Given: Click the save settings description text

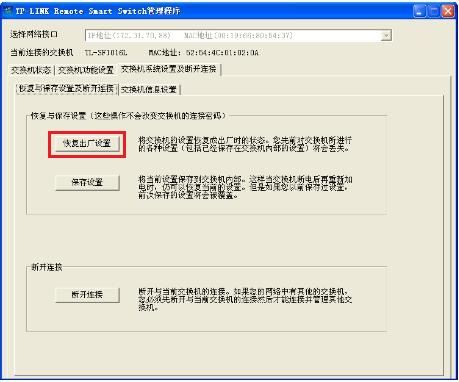Looking at the screenshot, I should coord(245,187).
